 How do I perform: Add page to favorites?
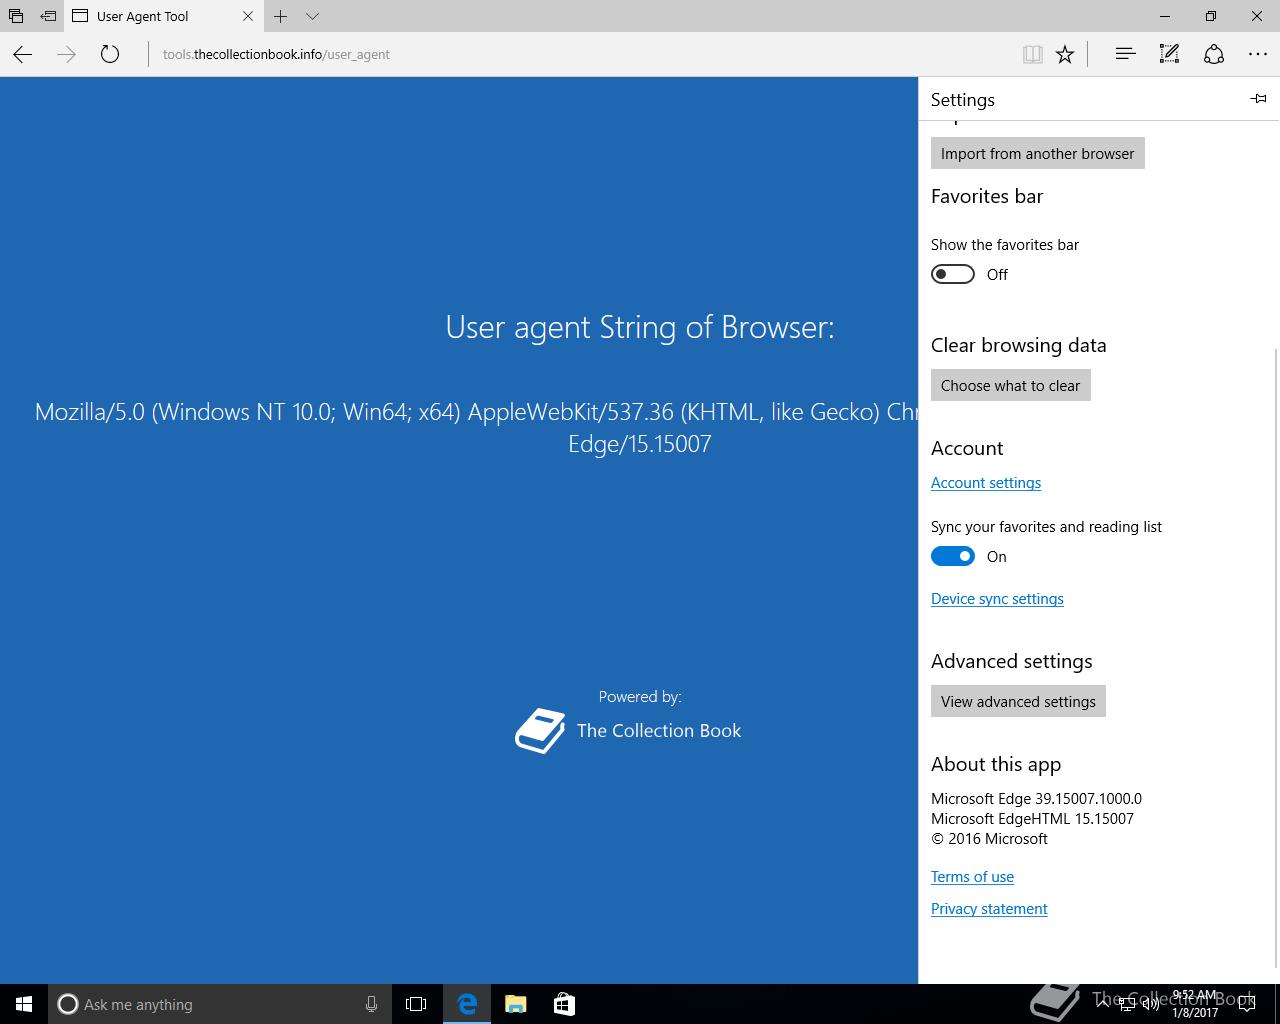(x=1065, y=54)
